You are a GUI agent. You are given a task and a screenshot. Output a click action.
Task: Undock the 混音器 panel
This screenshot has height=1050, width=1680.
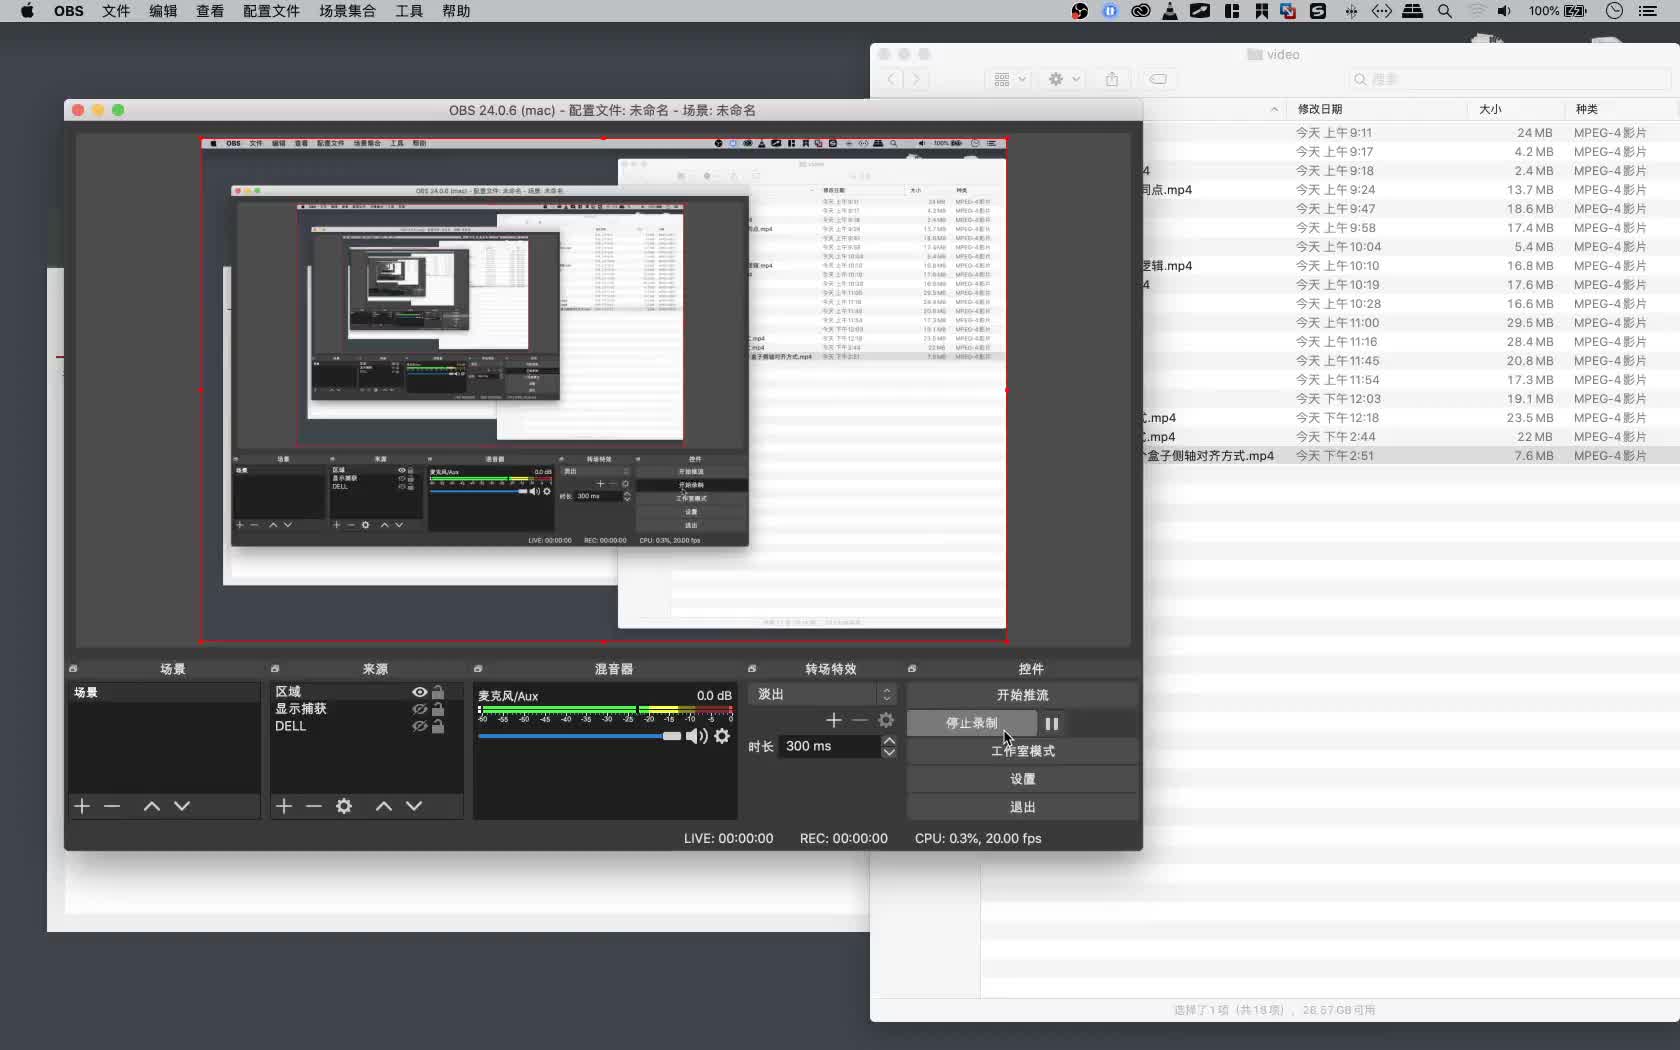point(478,669)
